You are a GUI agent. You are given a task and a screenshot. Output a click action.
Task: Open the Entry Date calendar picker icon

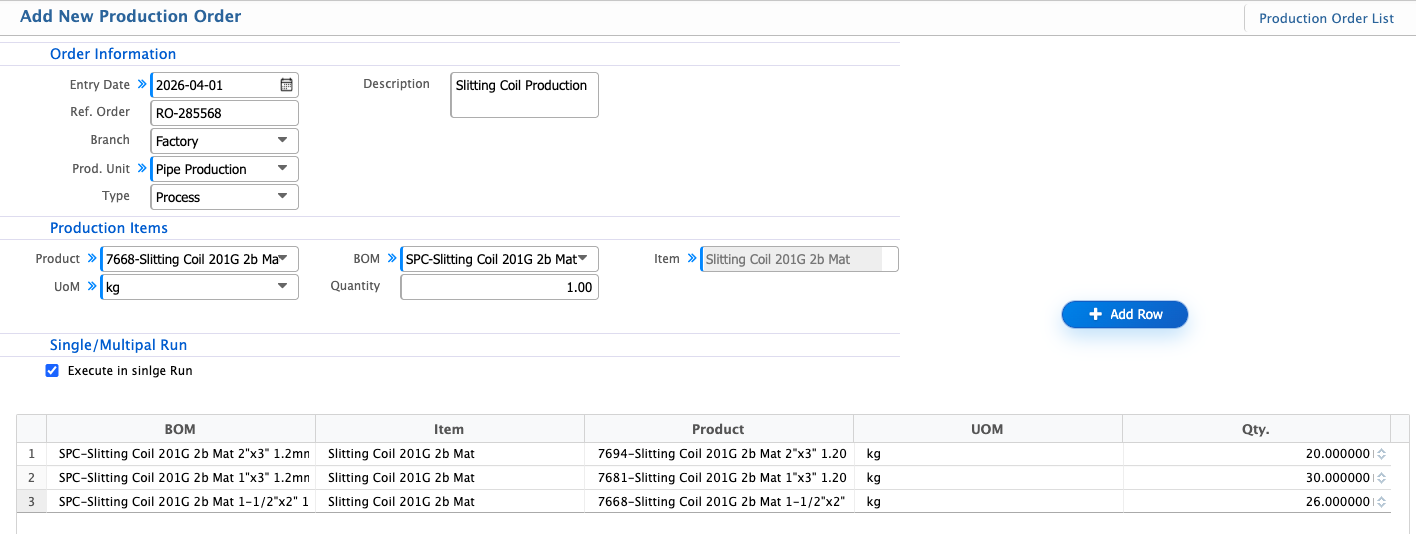[x=286, y=85]
